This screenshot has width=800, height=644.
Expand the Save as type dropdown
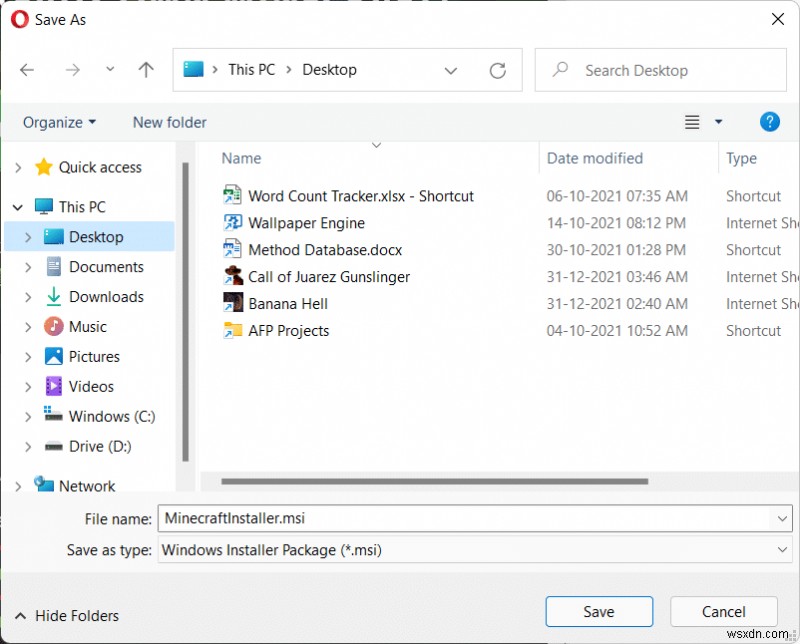coord(782,549)
